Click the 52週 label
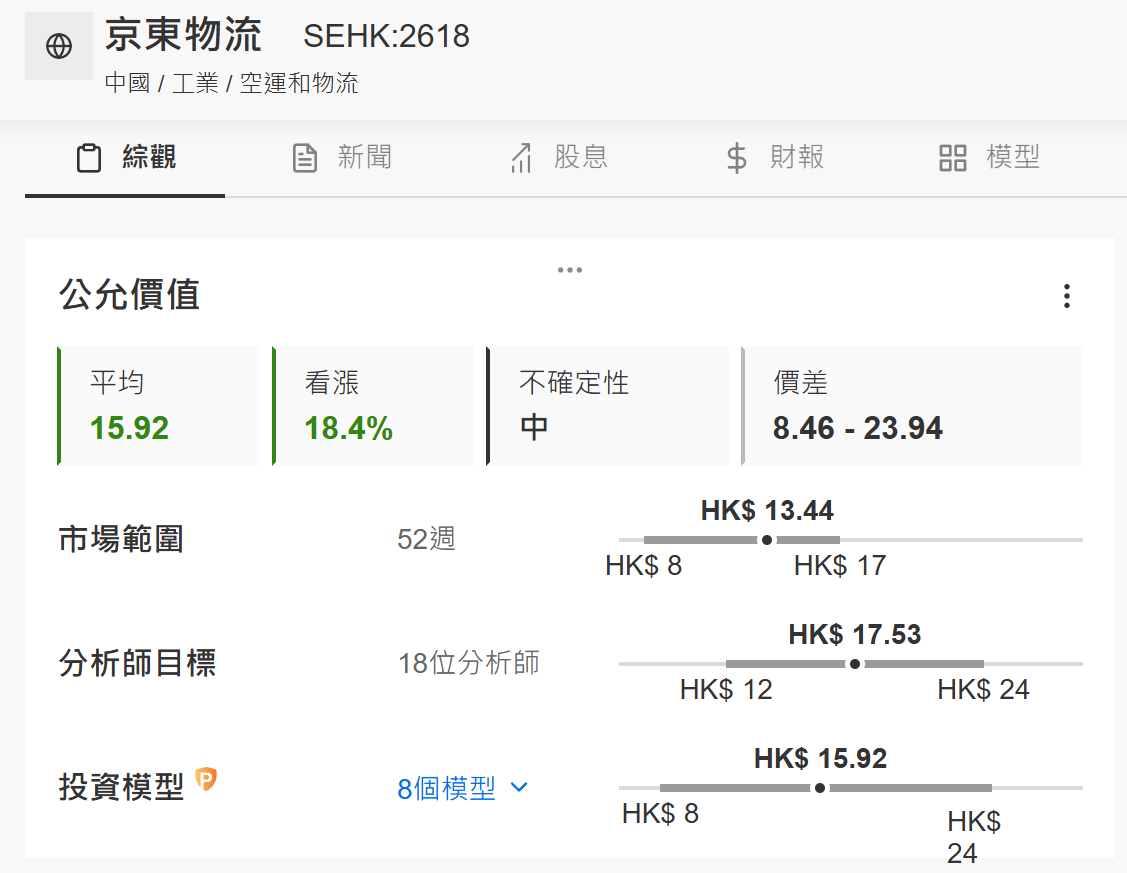Viewport: 1127px width, 873px height. pyautogui.click(x=426, y=539)
